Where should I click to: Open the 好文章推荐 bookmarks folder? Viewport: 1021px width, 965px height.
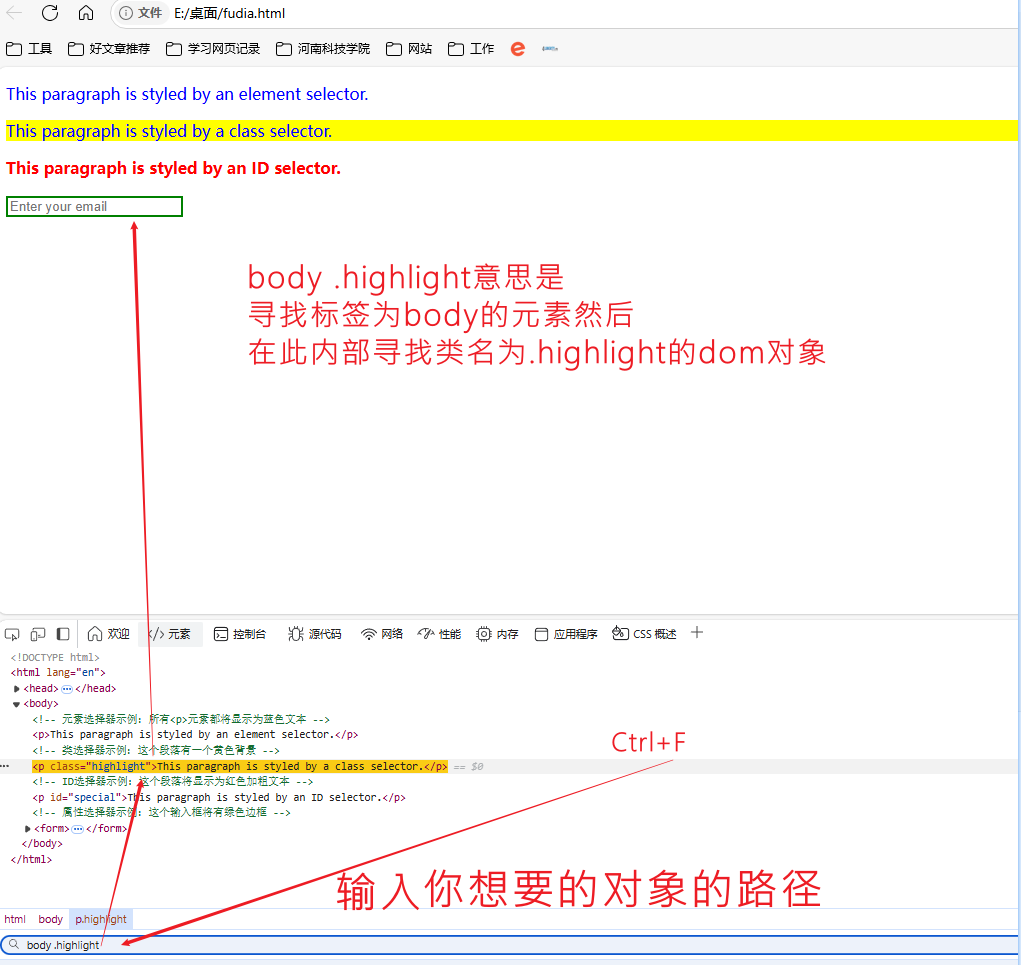pyautogui.click(x=109, y=49)
